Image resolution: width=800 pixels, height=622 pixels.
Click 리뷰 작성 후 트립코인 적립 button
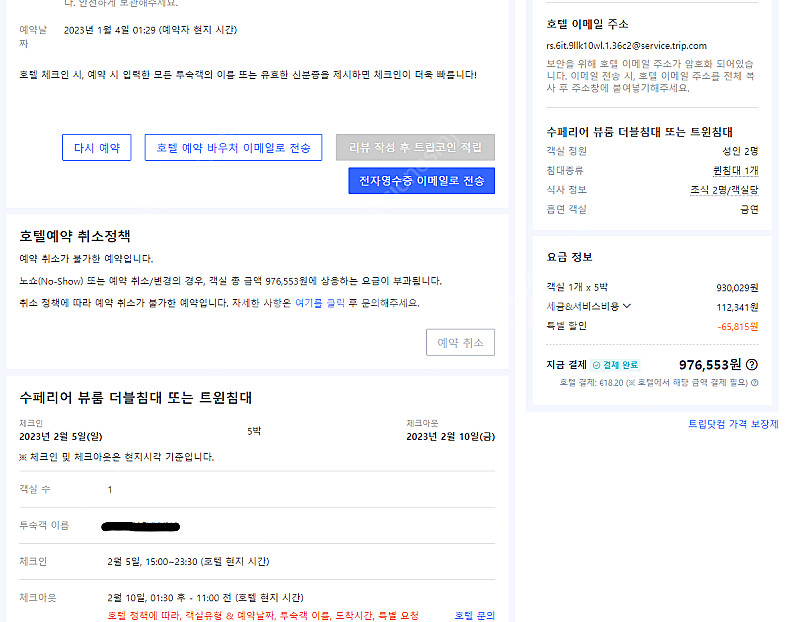pyautogui.click(x=415, y=147)
